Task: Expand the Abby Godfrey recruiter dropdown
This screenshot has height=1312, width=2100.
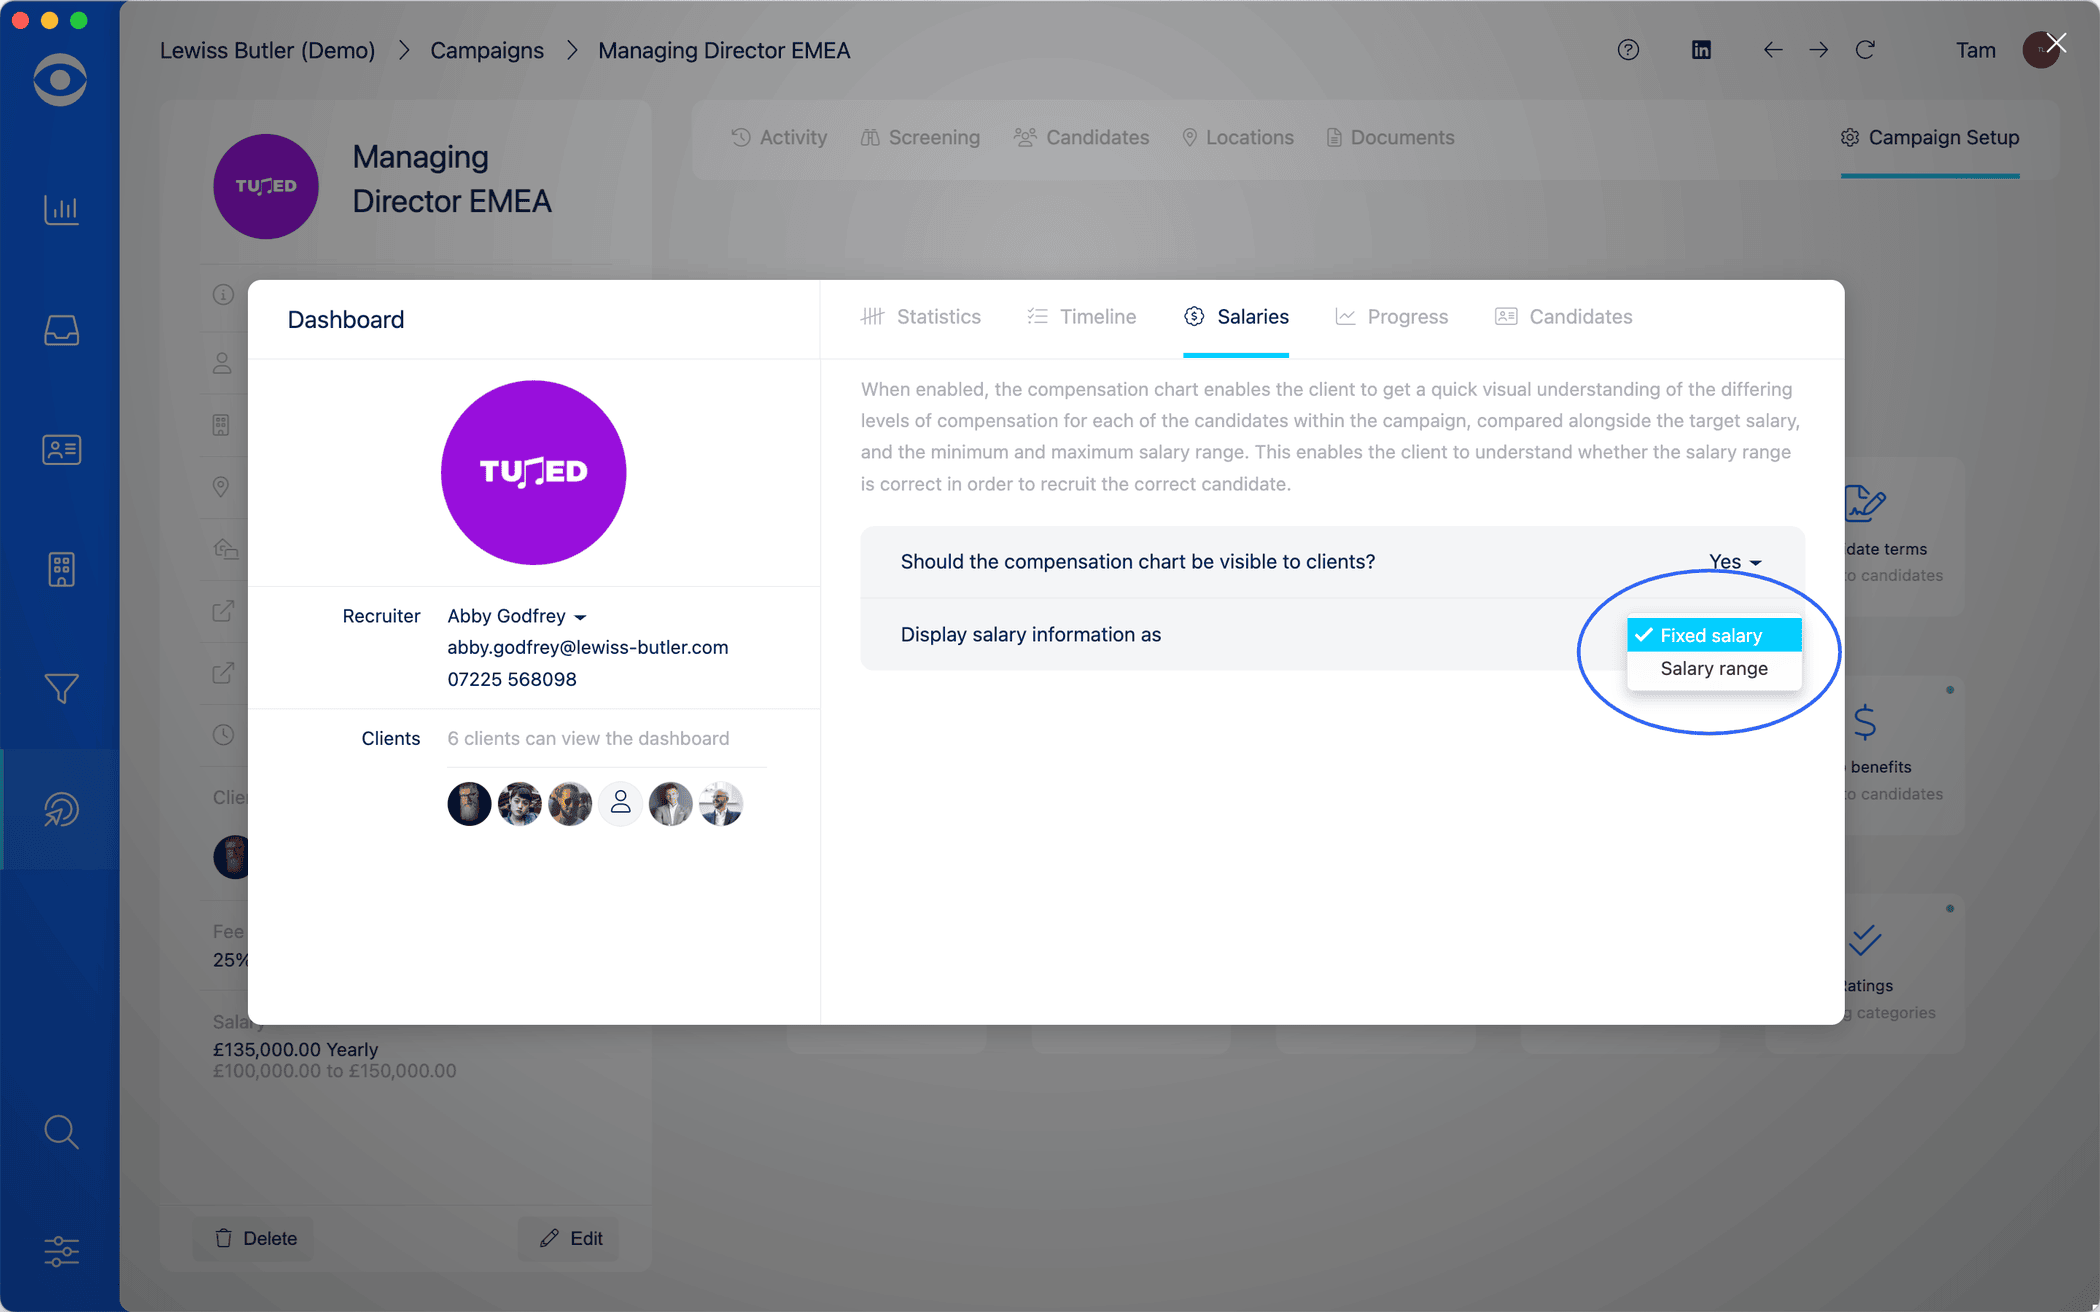Action: 516,616
